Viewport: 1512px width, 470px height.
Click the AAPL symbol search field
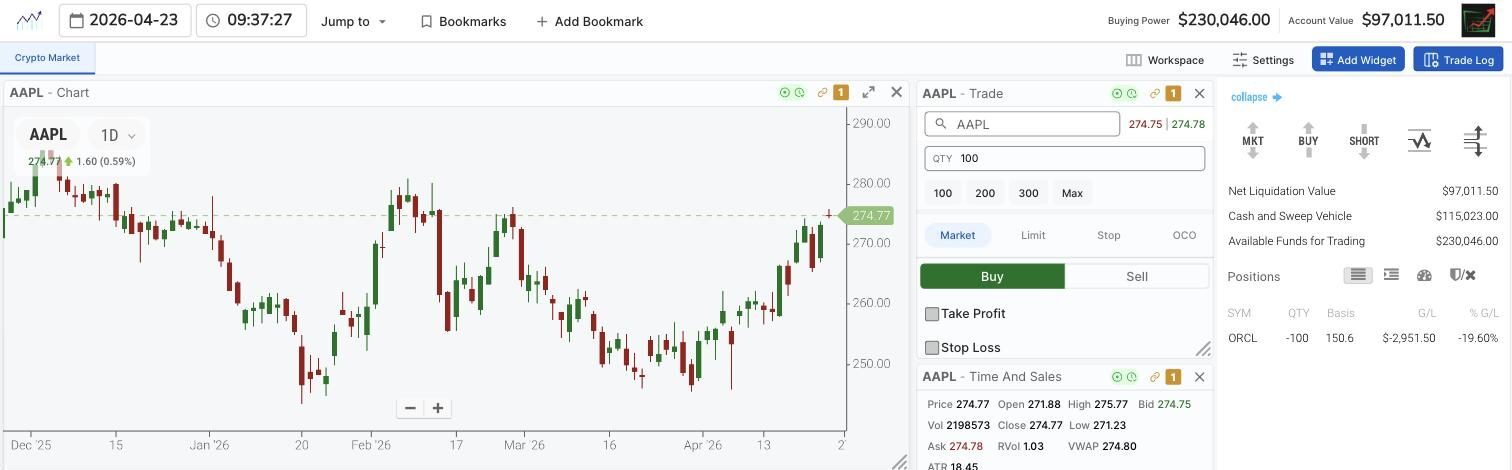[x=1022, y=124]
